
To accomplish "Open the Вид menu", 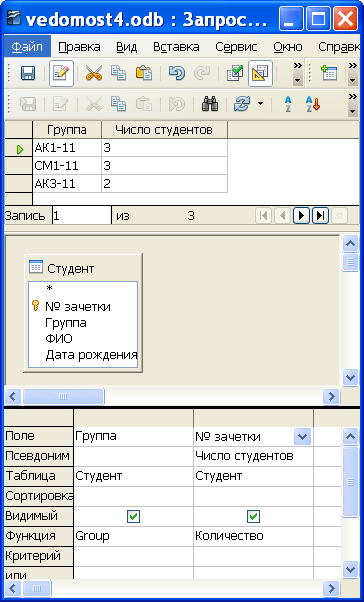I will coord(127,47).
